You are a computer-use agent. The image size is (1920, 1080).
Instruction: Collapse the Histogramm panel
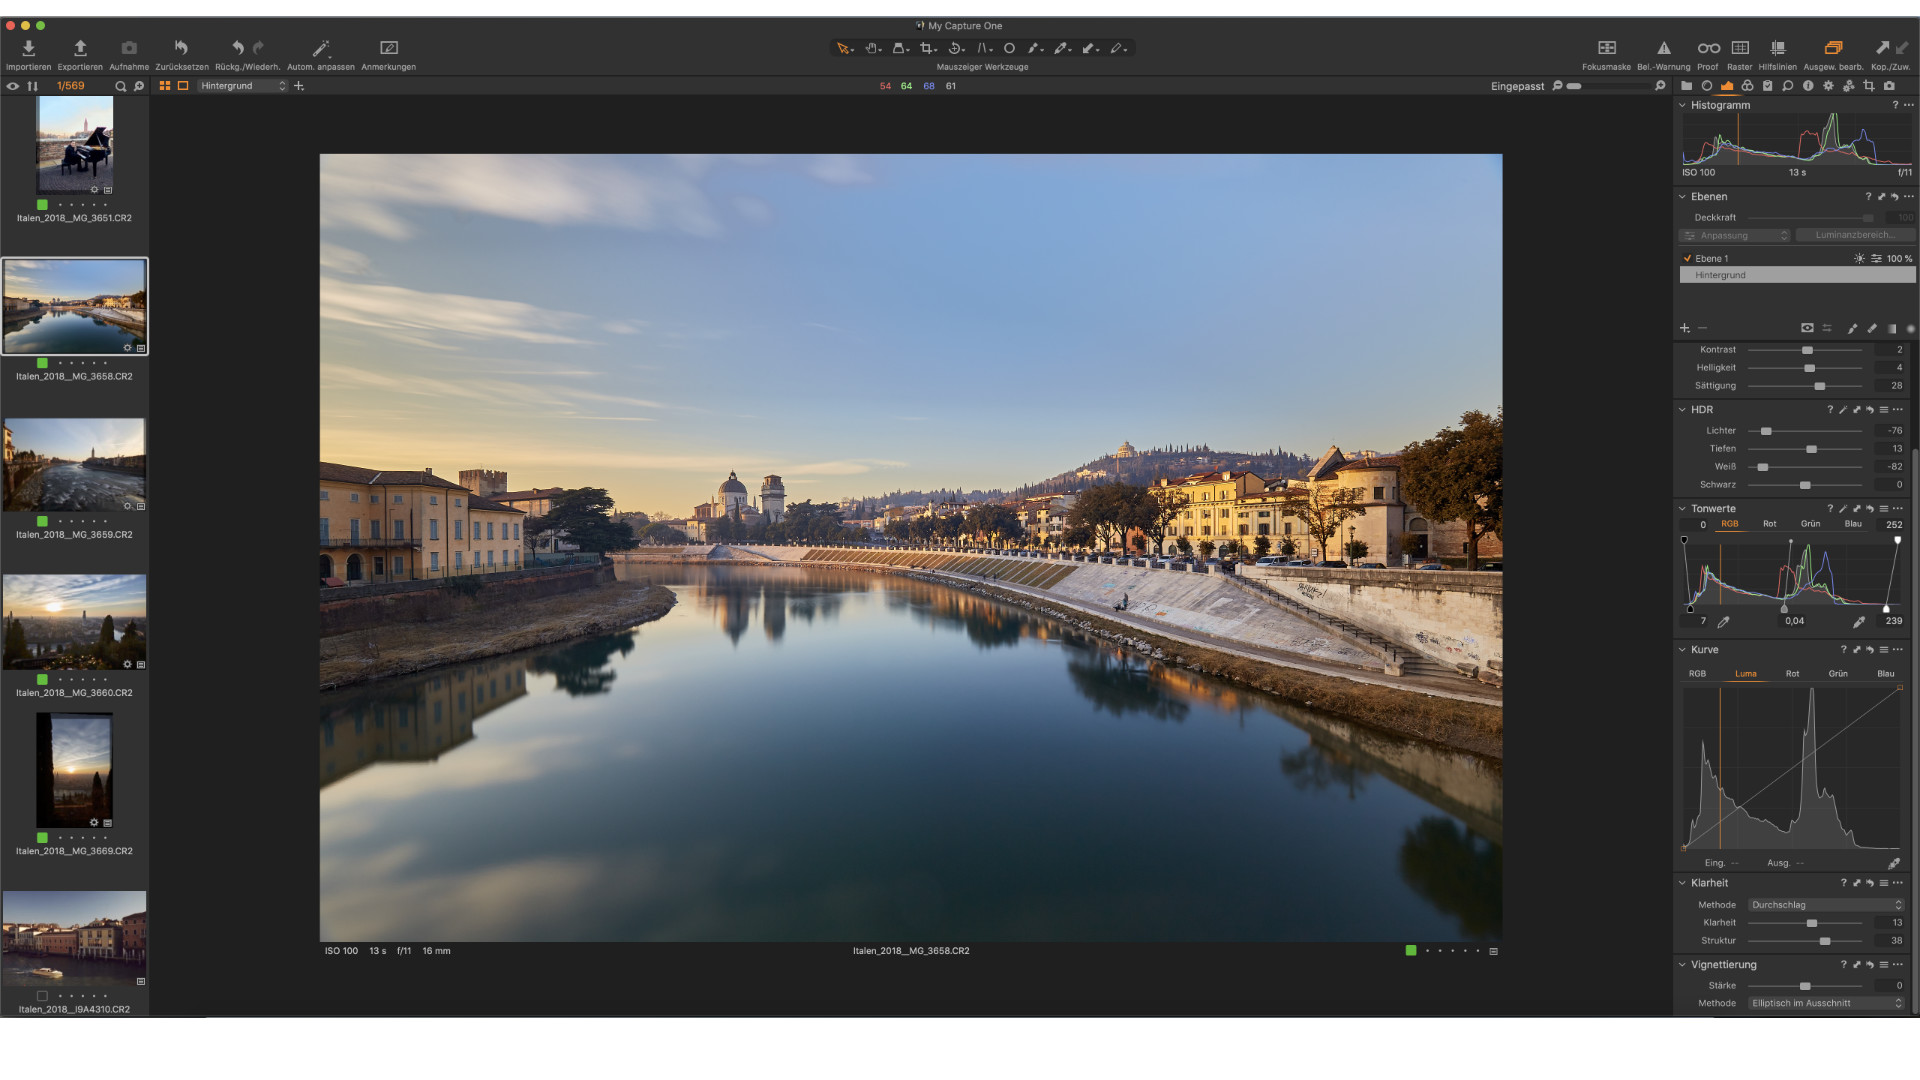pos(1682,105)
